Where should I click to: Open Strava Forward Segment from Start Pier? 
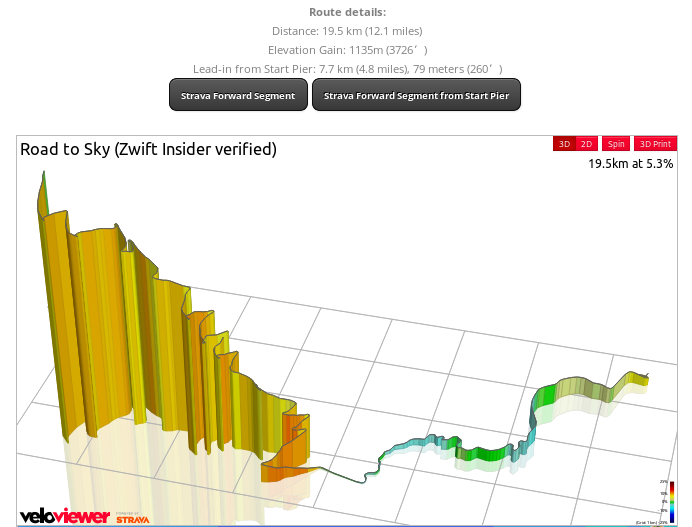(416, 95)
